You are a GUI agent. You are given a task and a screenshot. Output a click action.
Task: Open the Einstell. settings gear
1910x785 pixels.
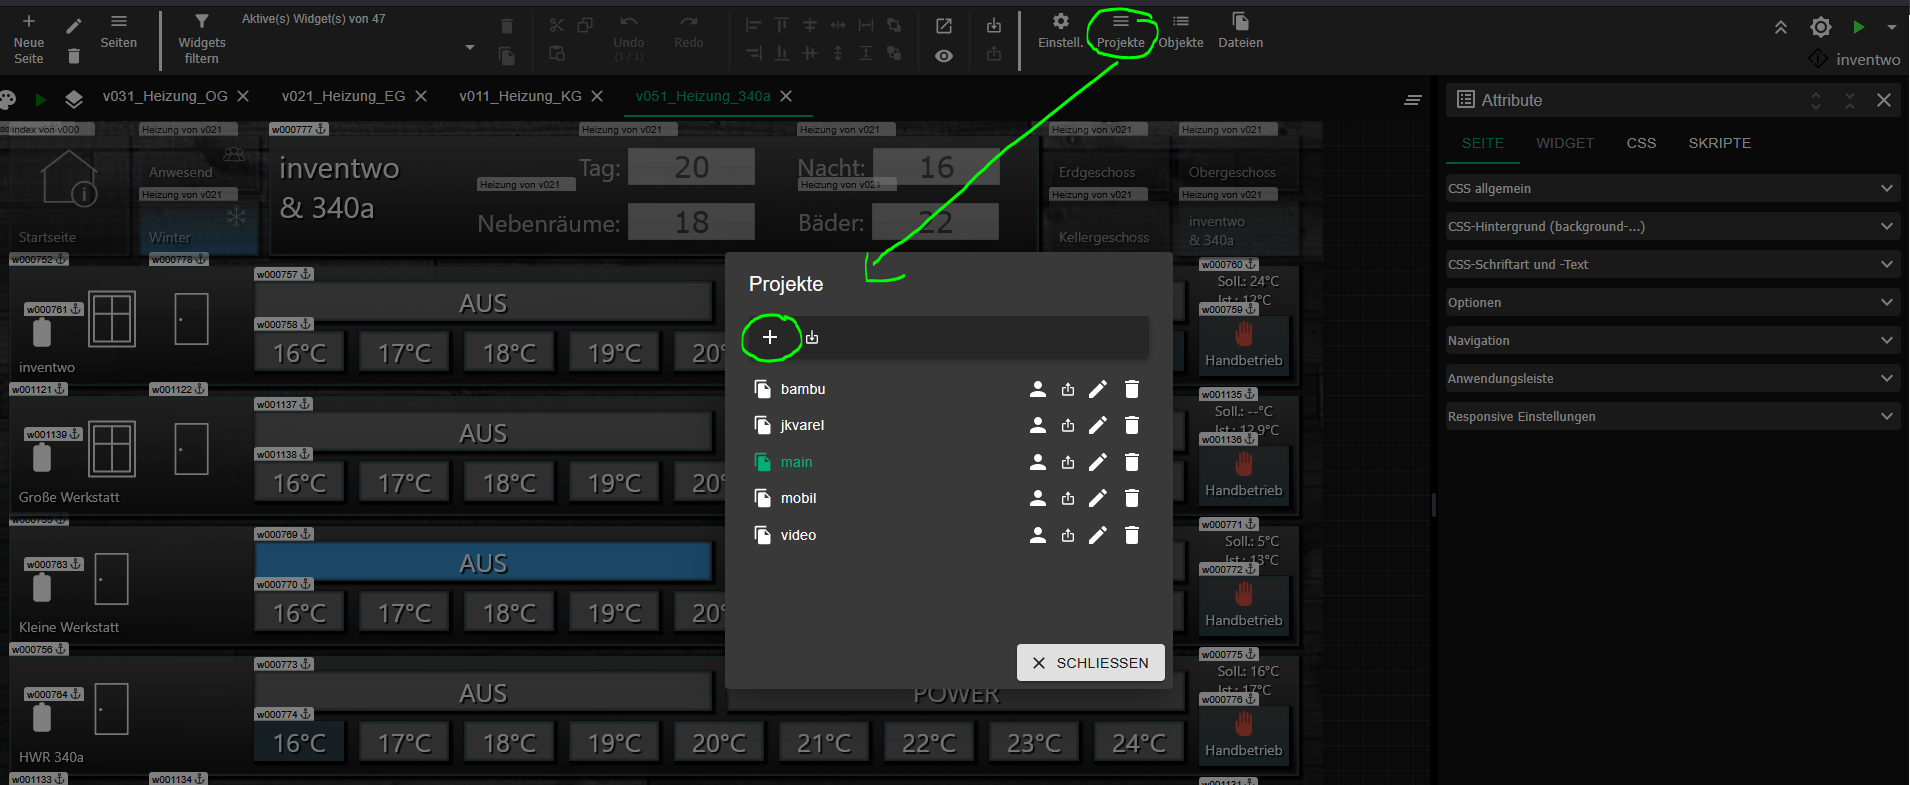click(x=1060, y=32)
